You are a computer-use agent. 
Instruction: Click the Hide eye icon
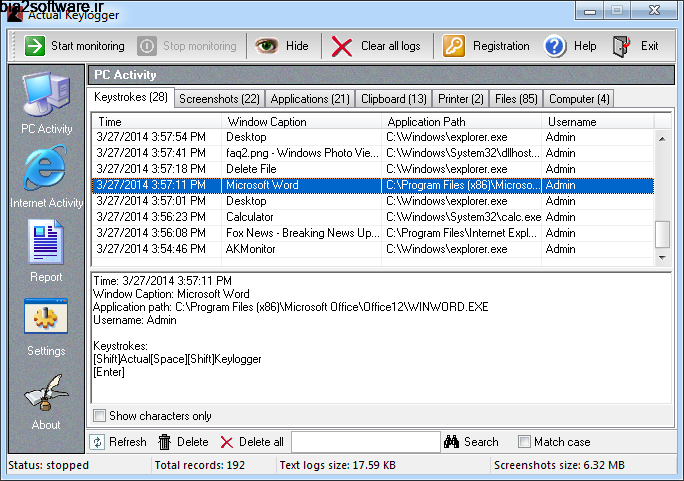[x=266, y=45]
